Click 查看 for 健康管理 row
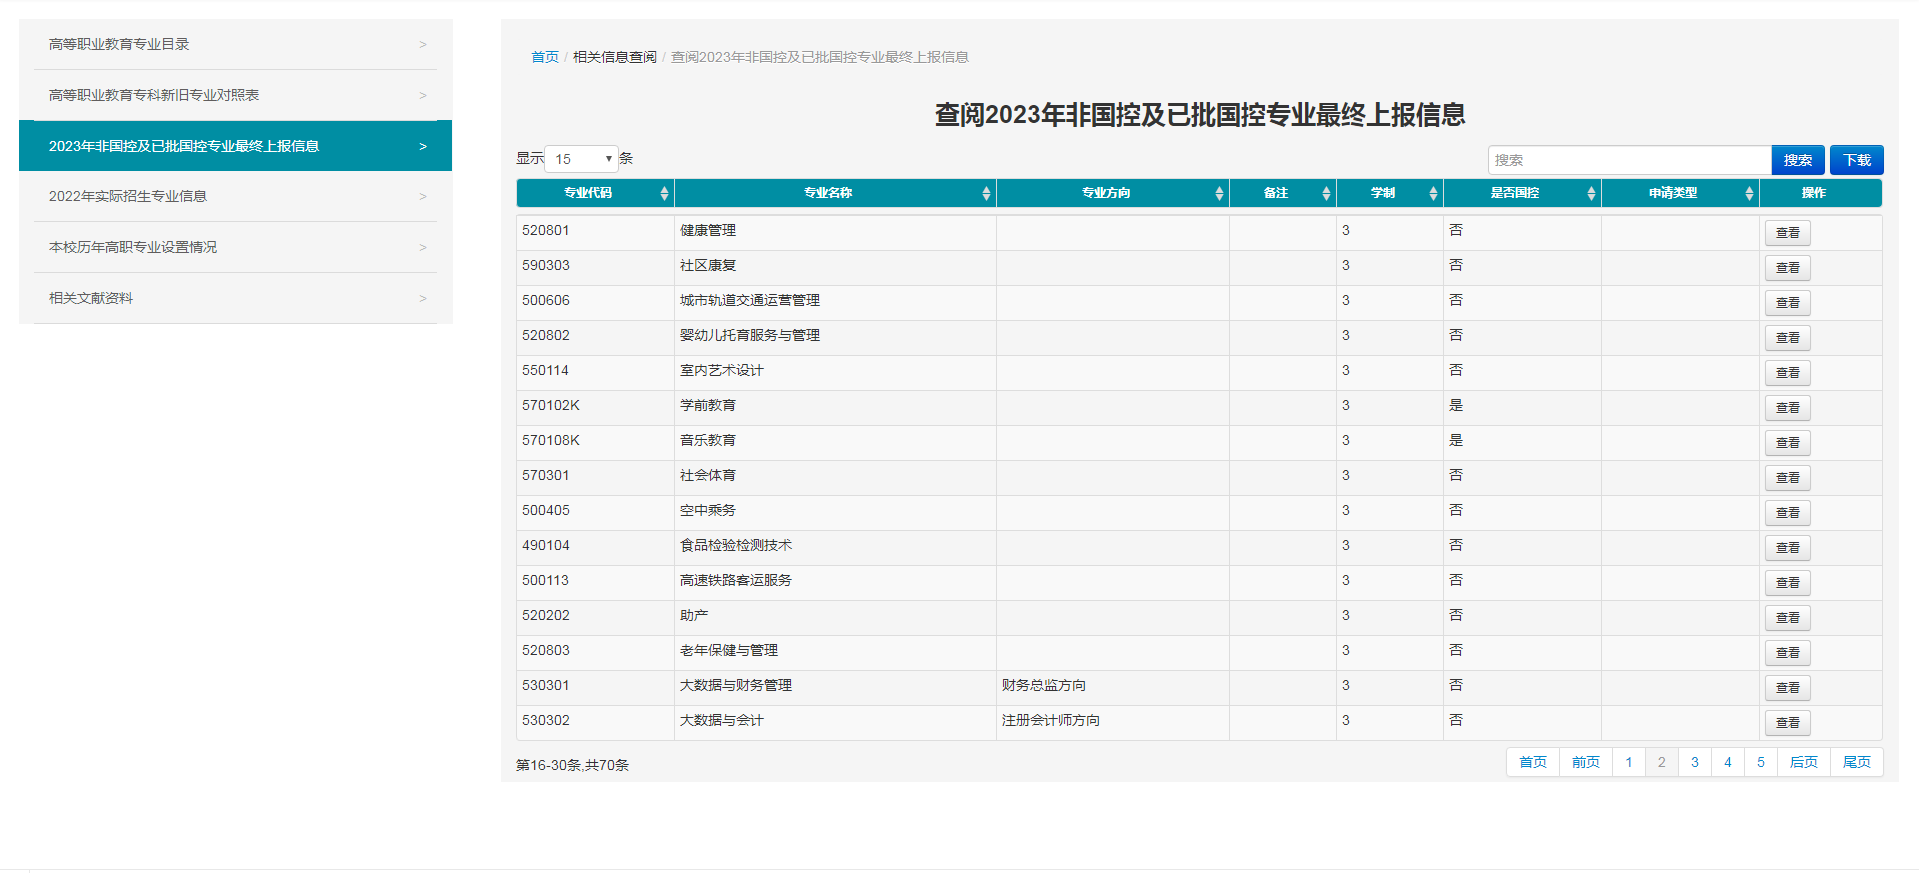This screenshot has width=1919, height=873. coord(1787,233)
